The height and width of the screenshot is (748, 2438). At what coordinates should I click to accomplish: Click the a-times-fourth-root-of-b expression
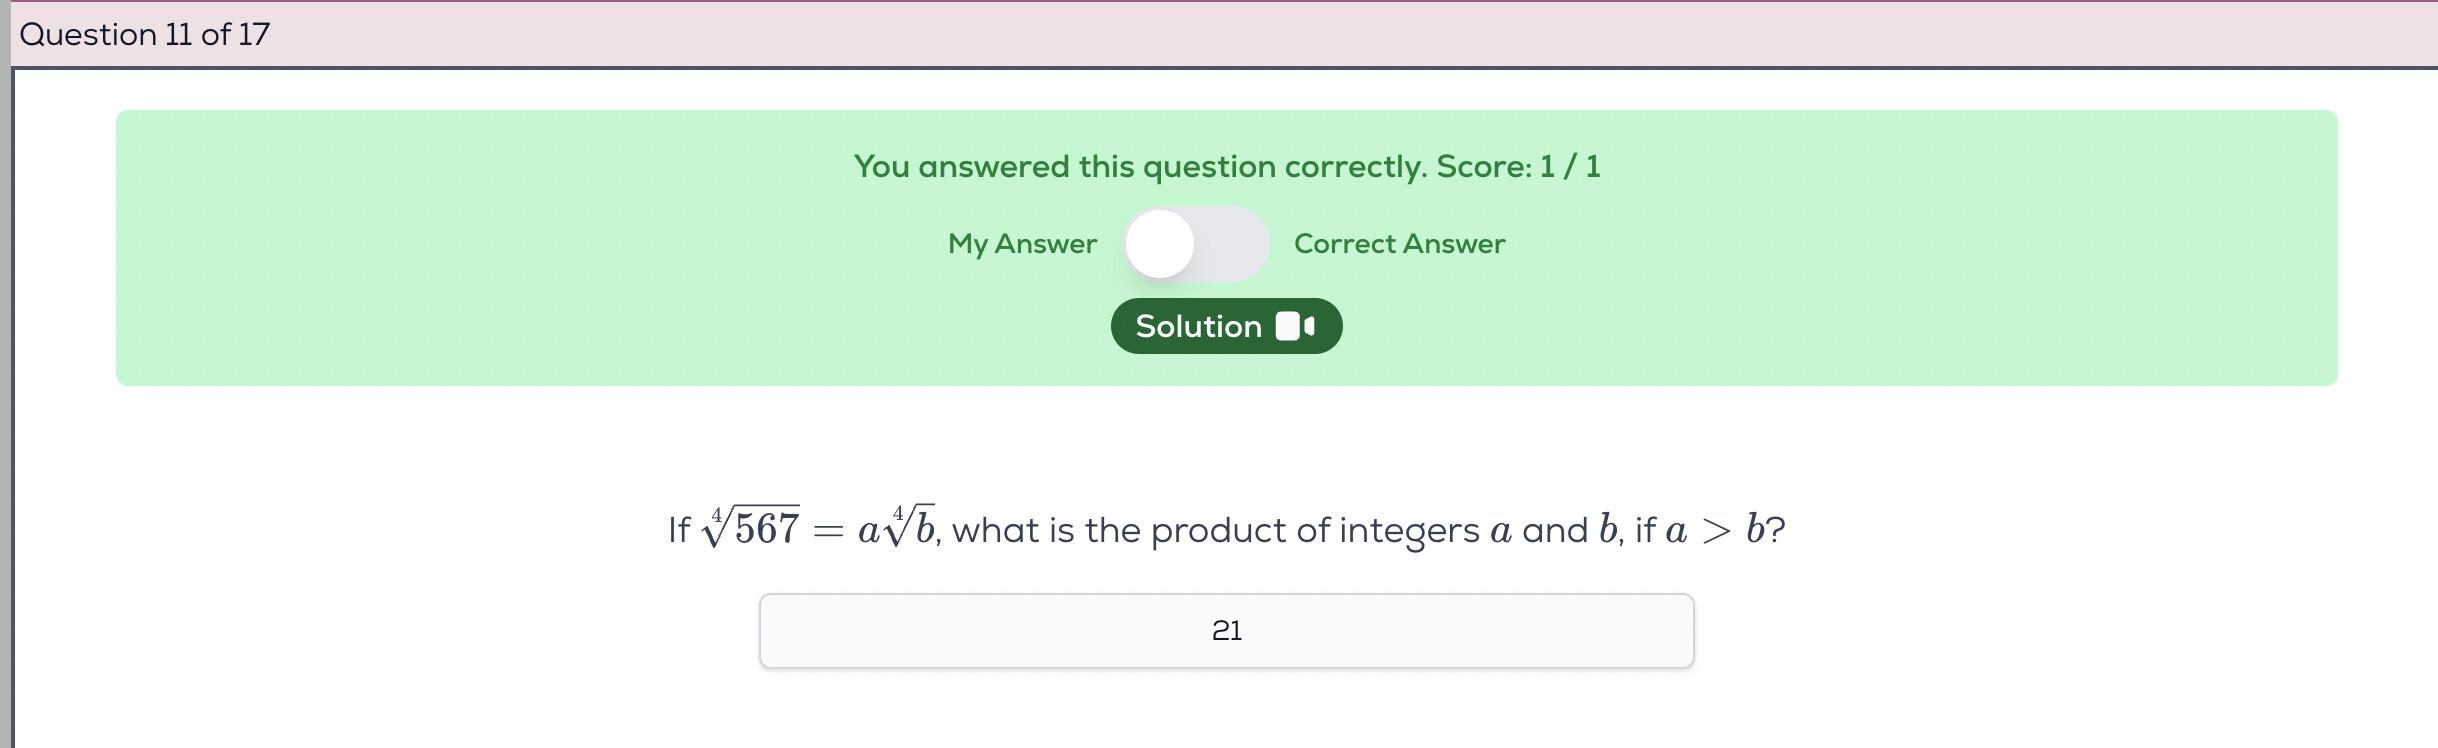click(897, 527)
